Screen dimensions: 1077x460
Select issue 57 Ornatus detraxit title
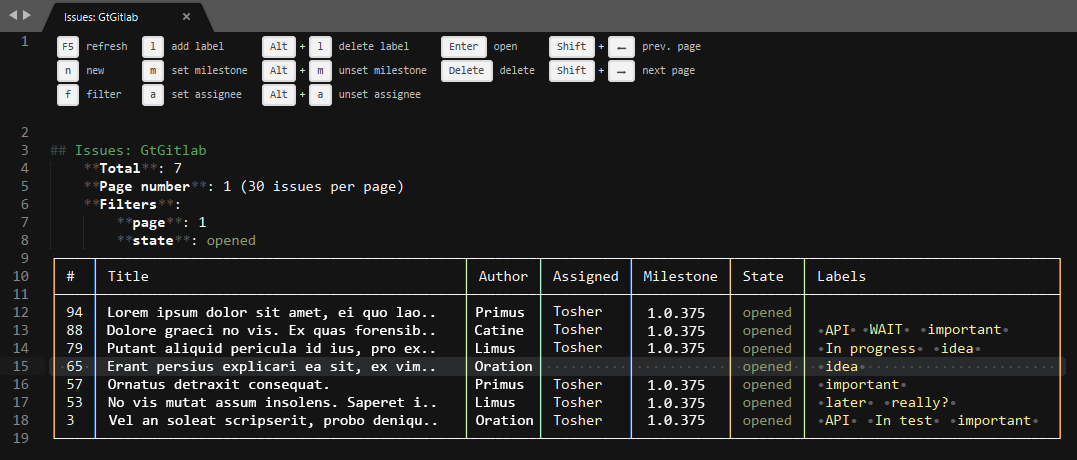point(218,384)
